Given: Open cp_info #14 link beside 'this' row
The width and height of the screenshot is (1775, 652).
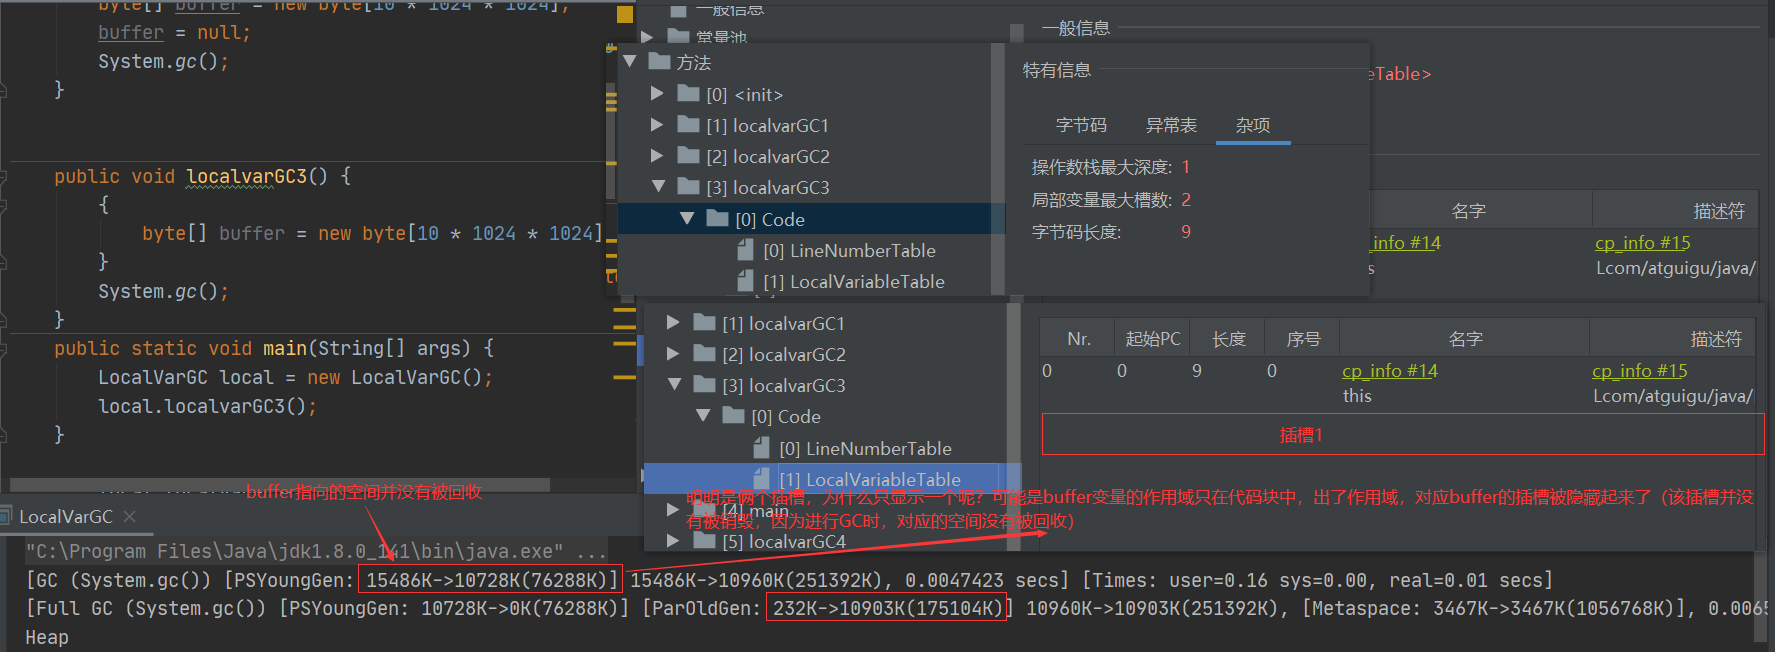Looking at the screenshot, I should pyautogui.click(x=1389, y=371).
